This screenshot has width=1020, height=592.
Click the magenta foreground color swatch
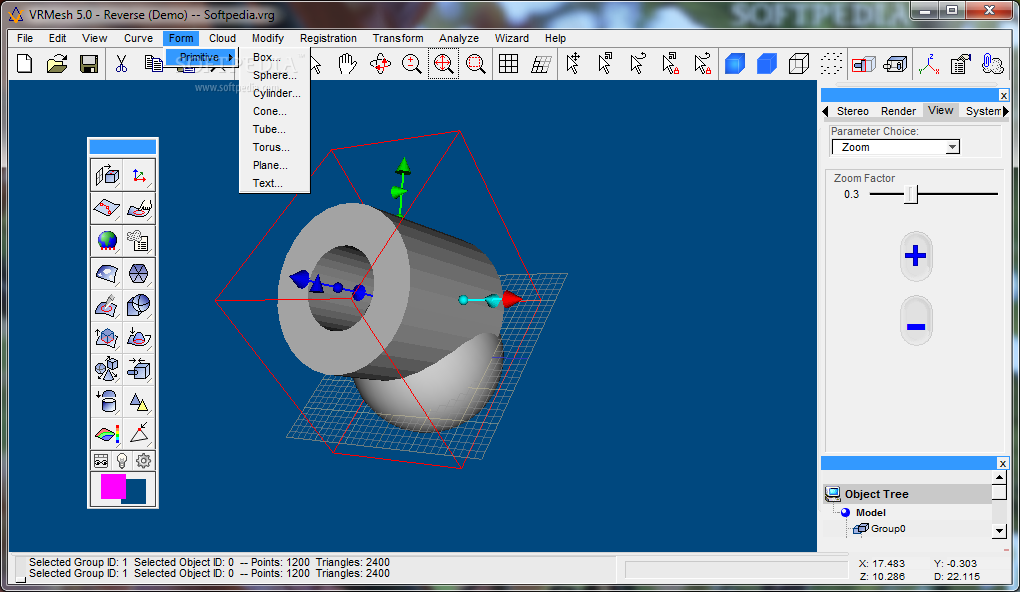click(113, 486)
